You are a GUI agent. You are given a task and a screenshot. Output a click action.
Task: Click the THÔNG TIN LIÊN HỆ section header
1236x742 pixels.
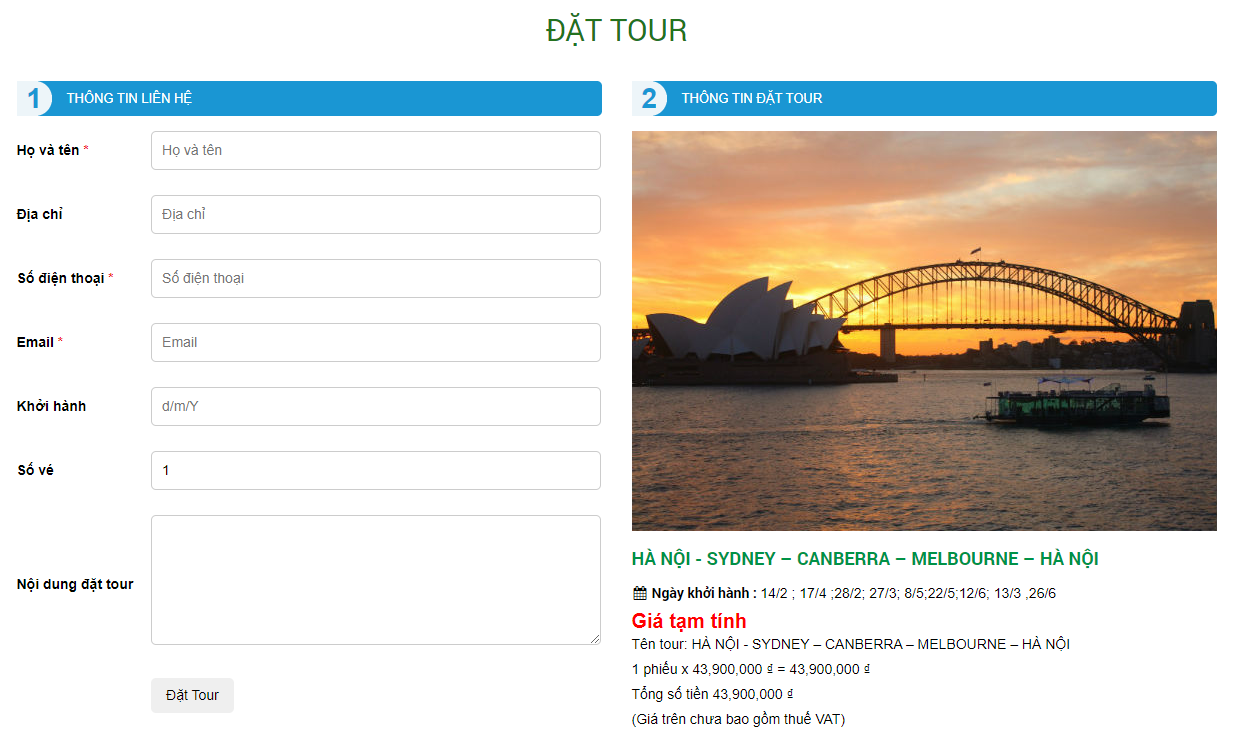click(x=309, y=98)
